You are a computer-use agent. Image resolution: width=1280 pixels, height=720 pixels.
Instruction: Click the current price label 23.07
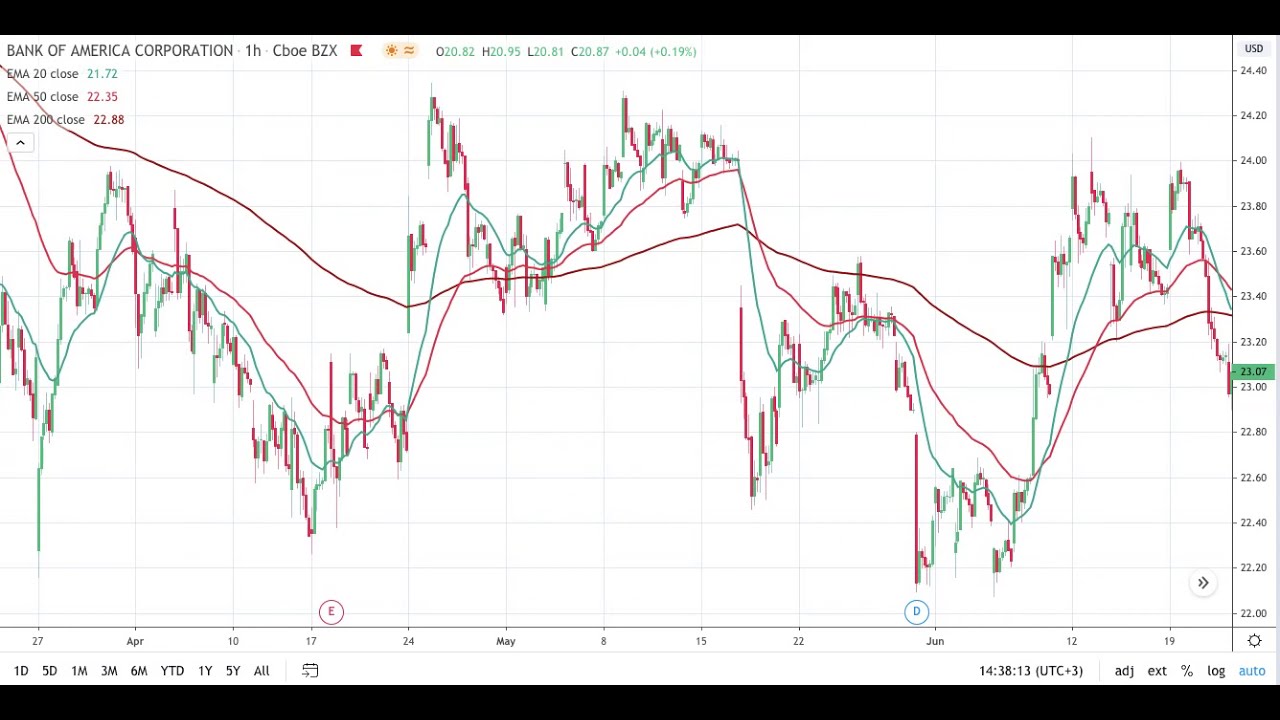pos(1253,372)
